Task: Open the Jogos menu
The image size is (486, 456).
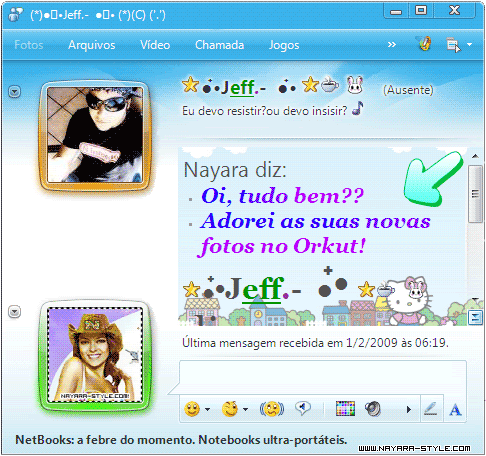Action: click(284, 45)
